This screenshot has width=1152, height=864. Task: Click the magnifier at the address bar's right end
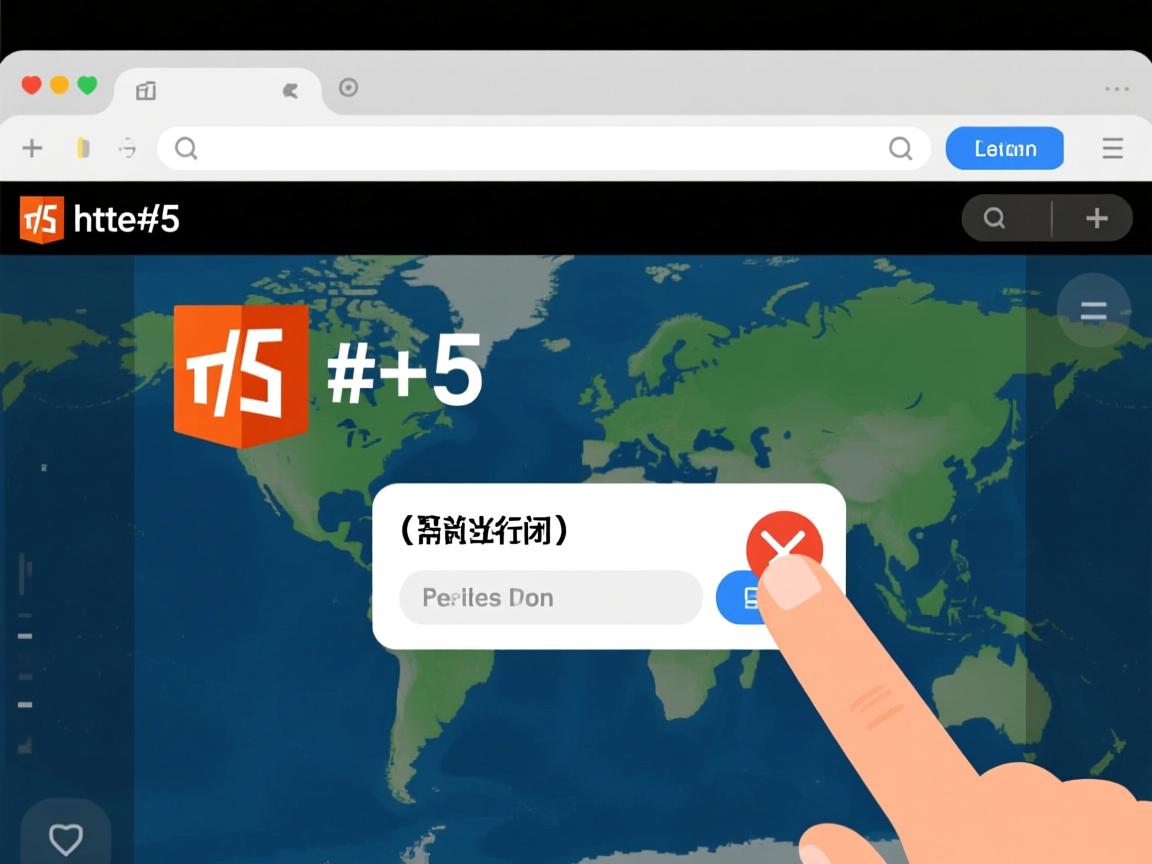[900, 149]
